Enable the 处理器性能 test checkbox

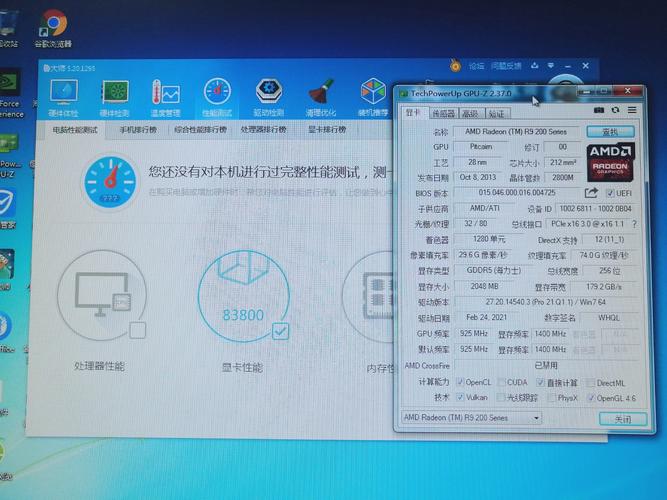(138, 330)
